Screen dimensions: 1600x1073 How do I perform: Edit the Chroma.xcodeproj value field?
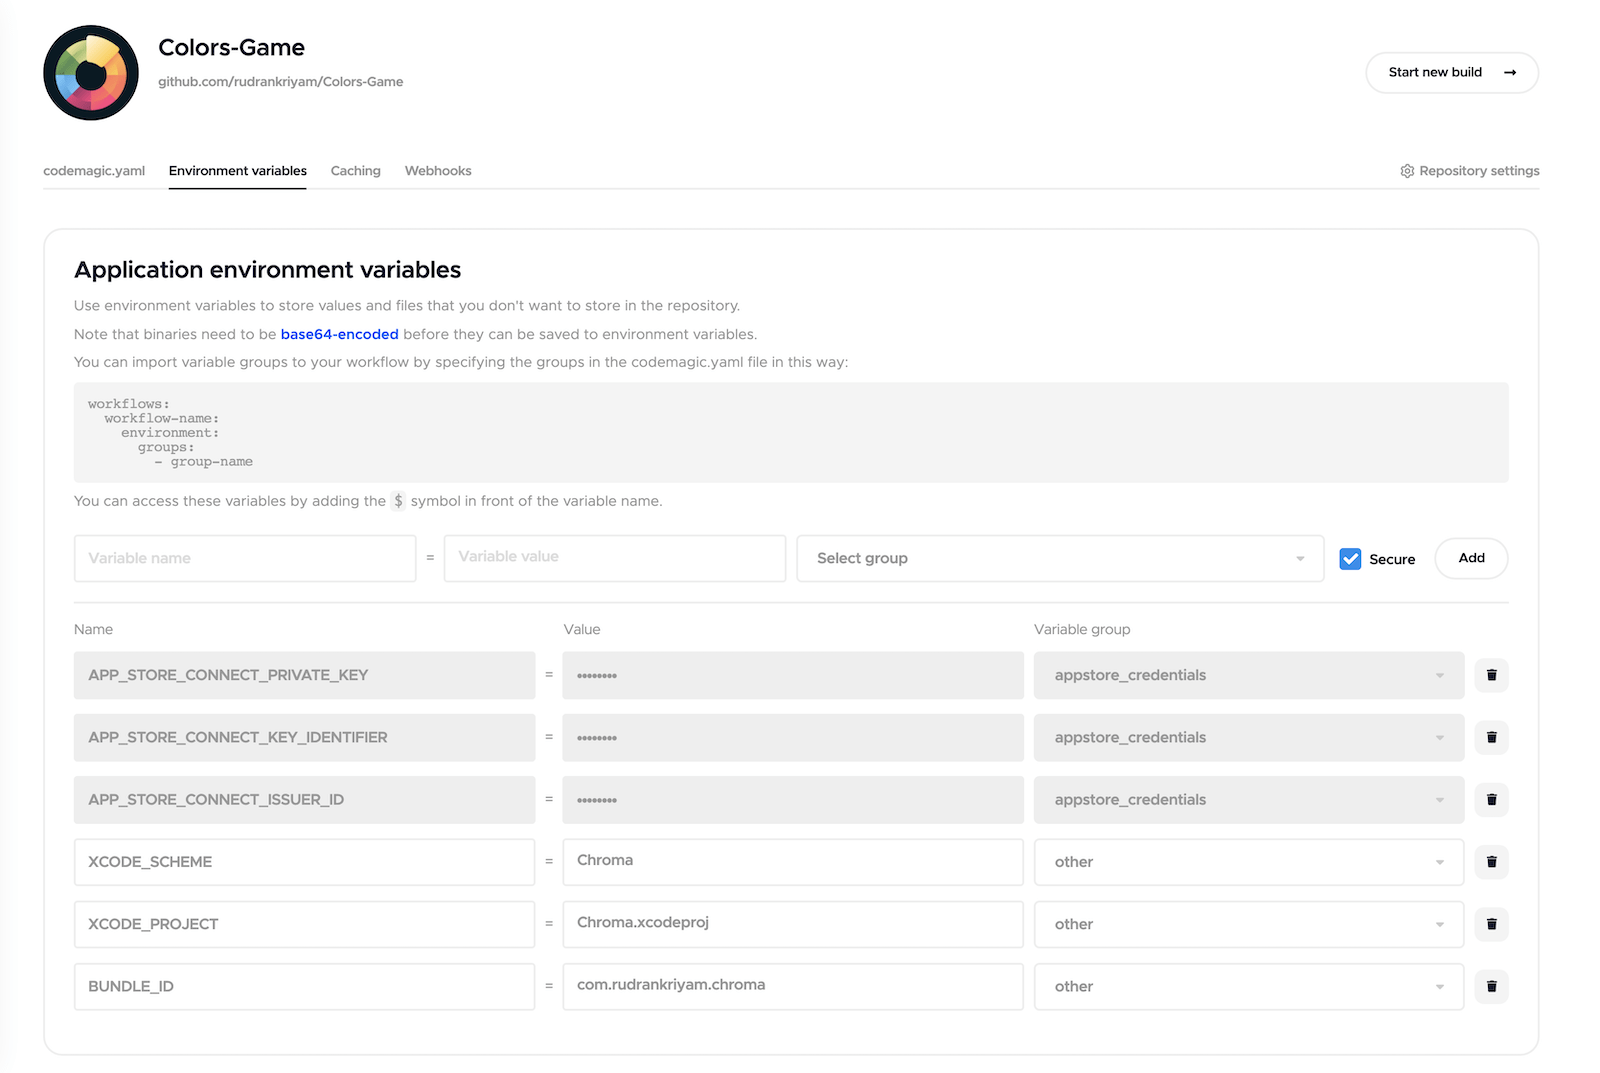[793, 924]
